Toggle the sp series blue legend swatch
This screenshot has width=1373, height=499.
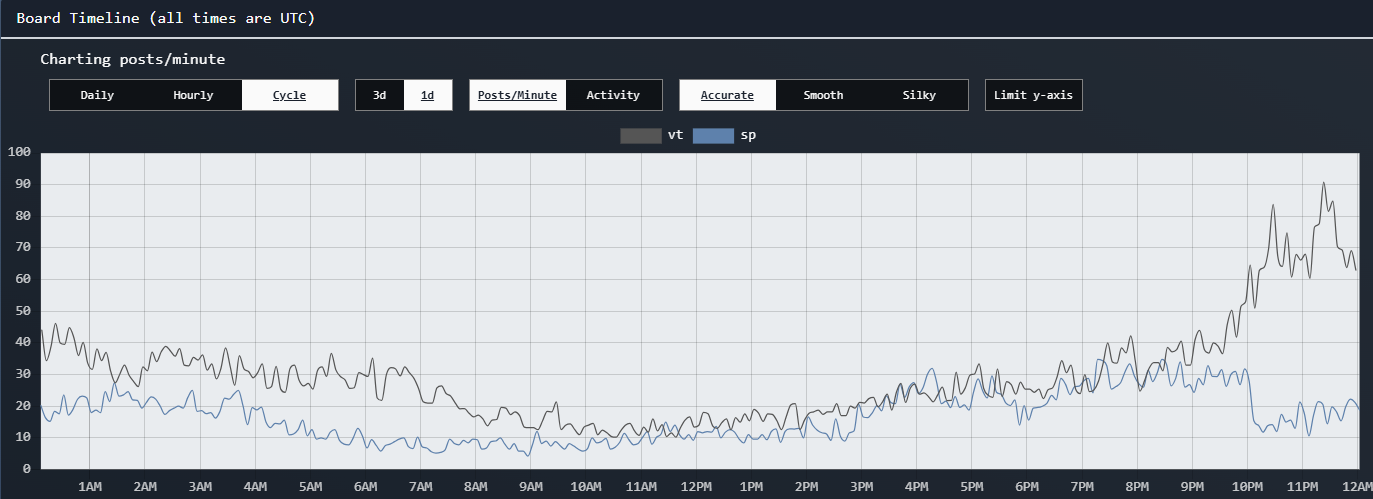[x=713, y=135]
